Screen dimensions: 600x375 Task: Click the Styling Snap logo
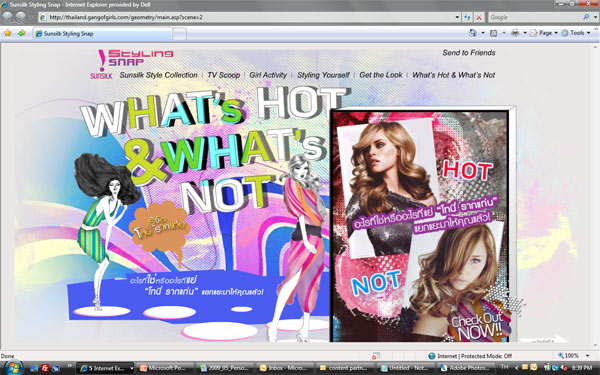tap(140, 57)
